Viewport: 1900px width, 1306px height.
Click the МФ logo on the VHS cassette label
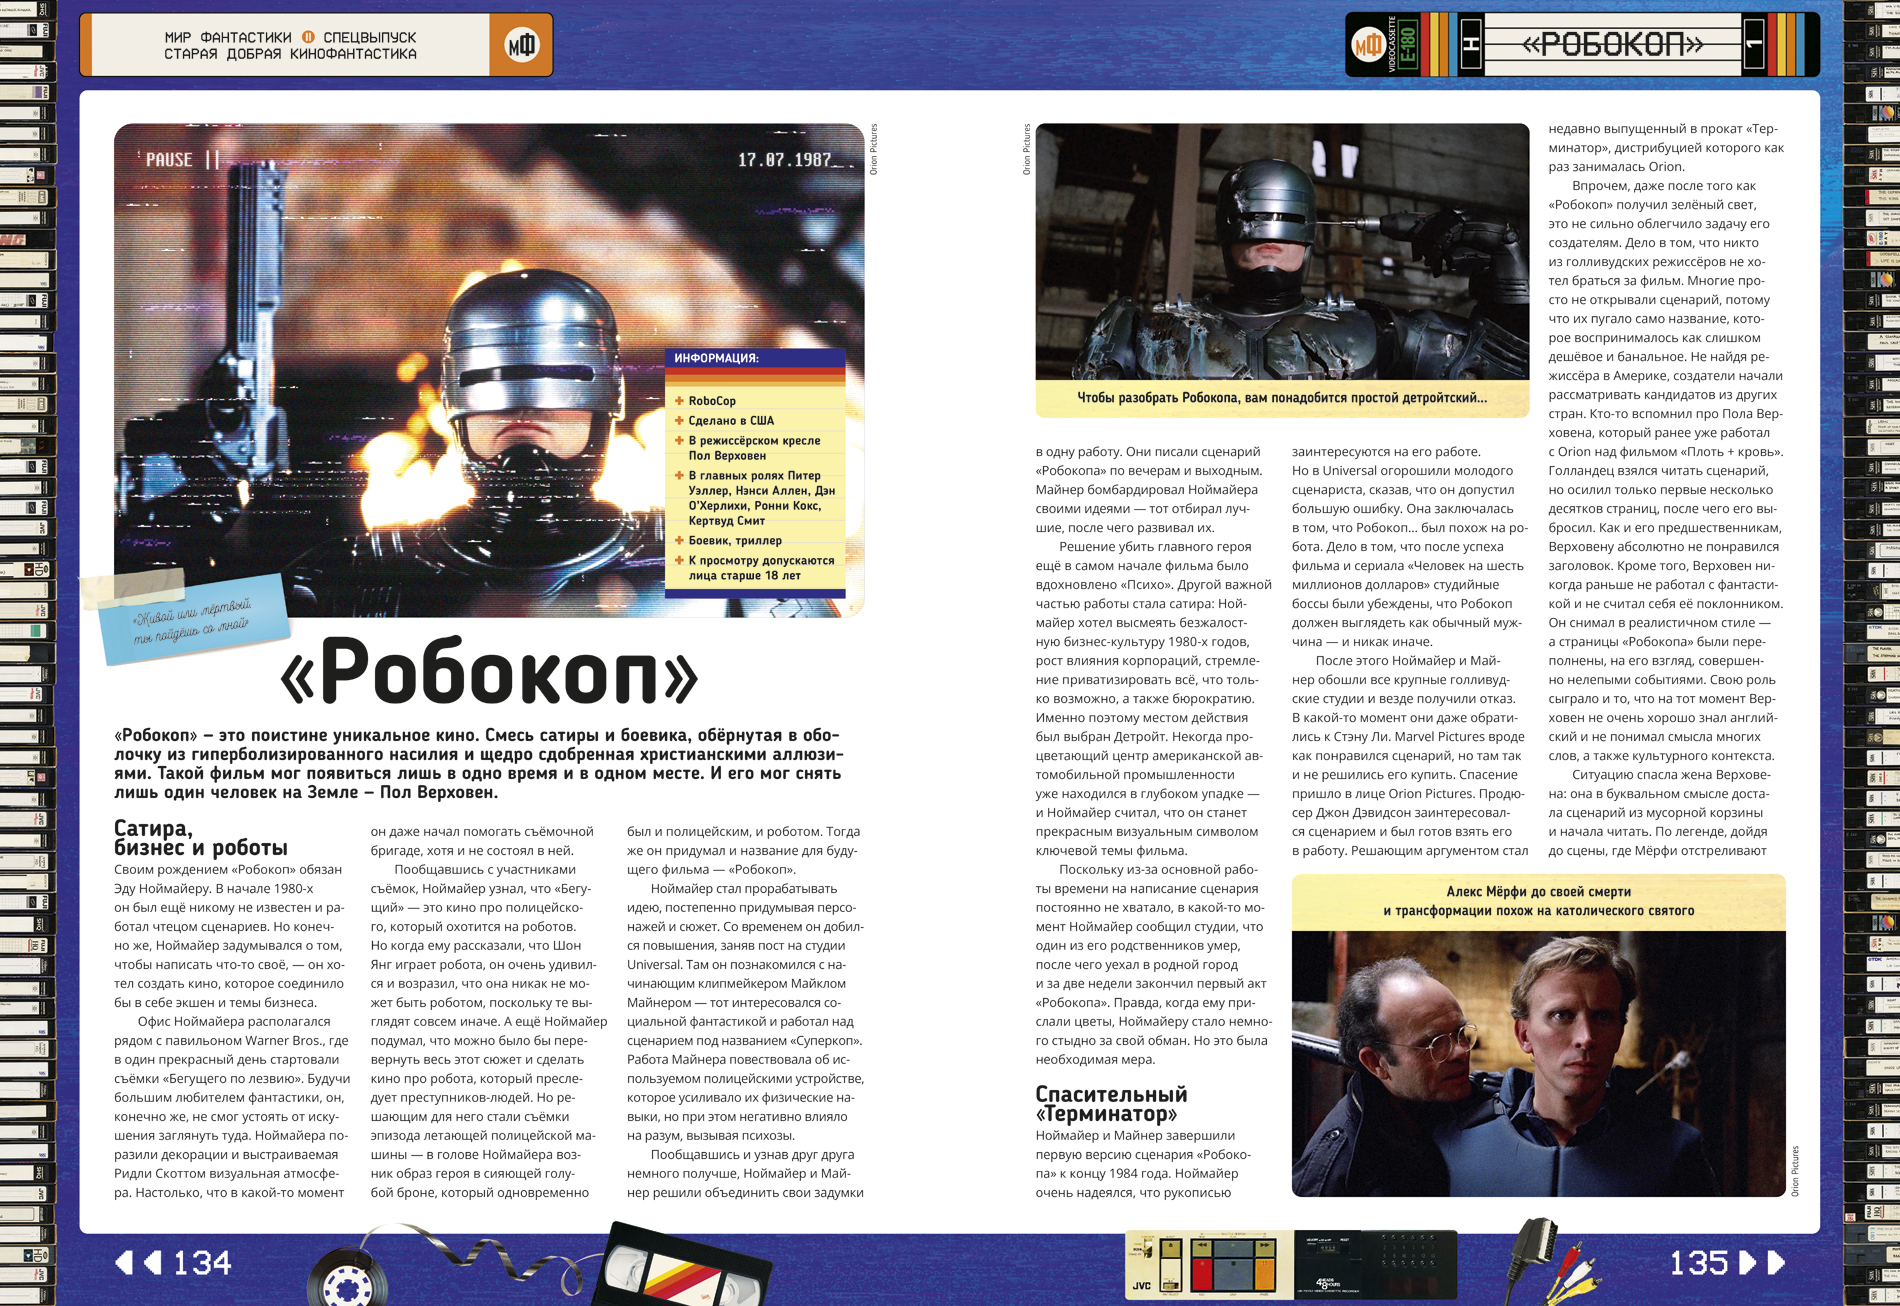coord(1366,45)
